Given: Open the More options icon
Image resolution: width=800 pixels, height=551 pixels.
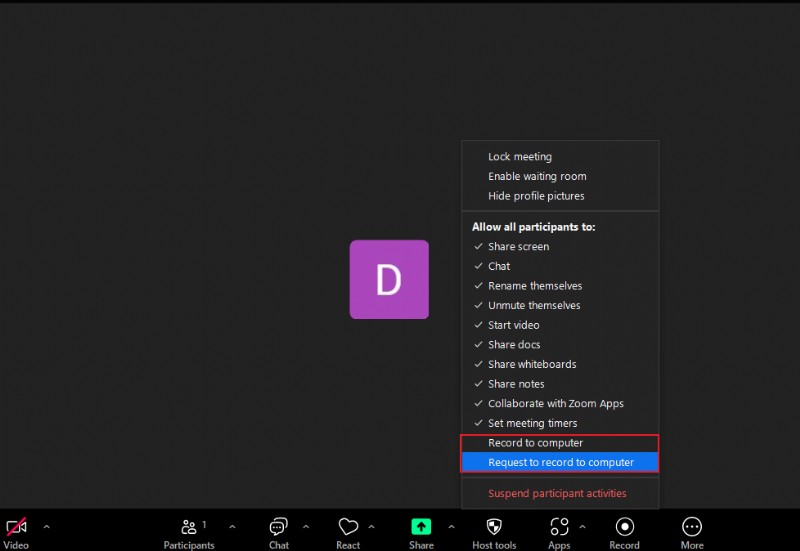Looking at the screenshot, I should (692, 527).
